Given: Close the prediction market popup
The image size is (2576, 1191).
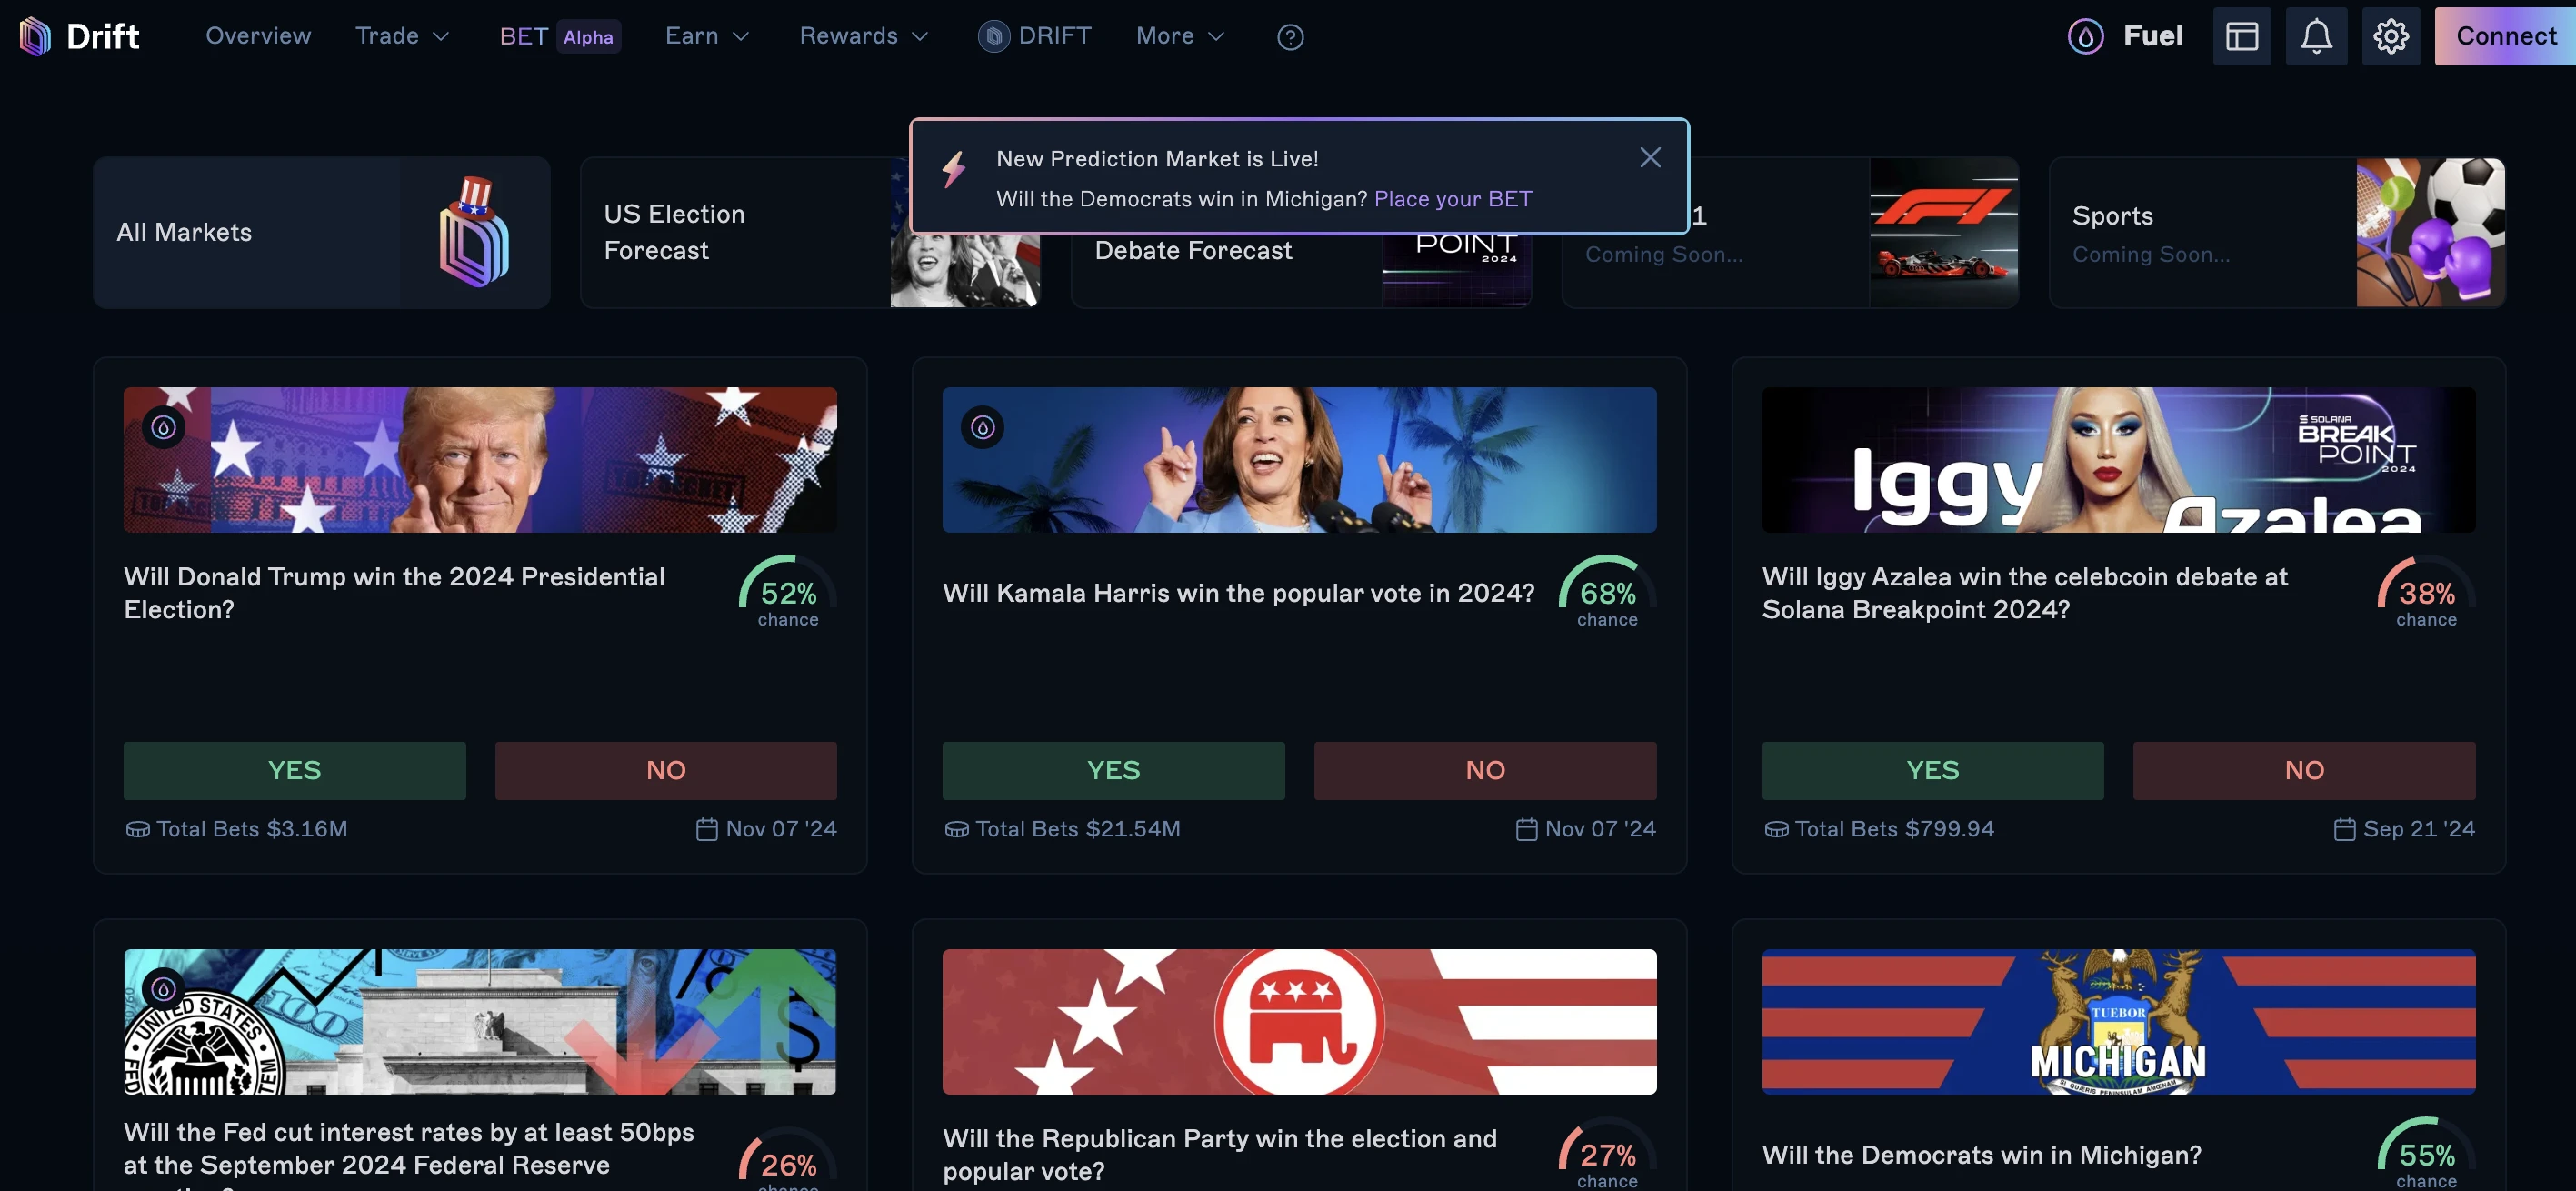Looking at the screenshot, I should click(1650, 156).
